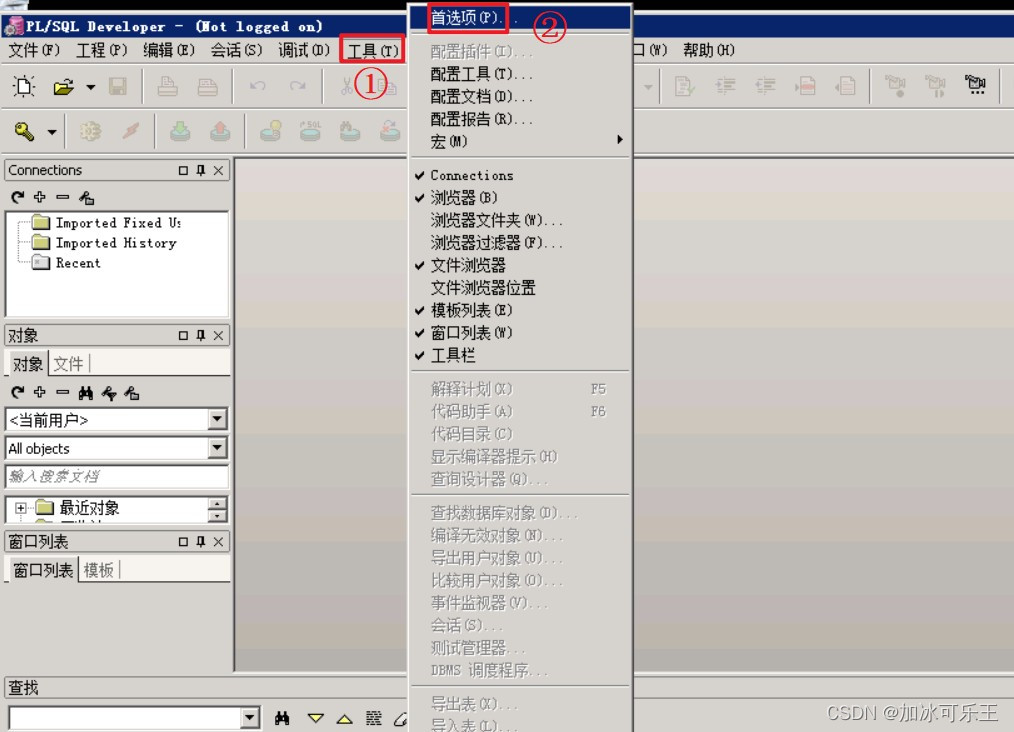Click the Redo arrow icon
This screenshot has height=732, width=1014.
tap(297, 86)
